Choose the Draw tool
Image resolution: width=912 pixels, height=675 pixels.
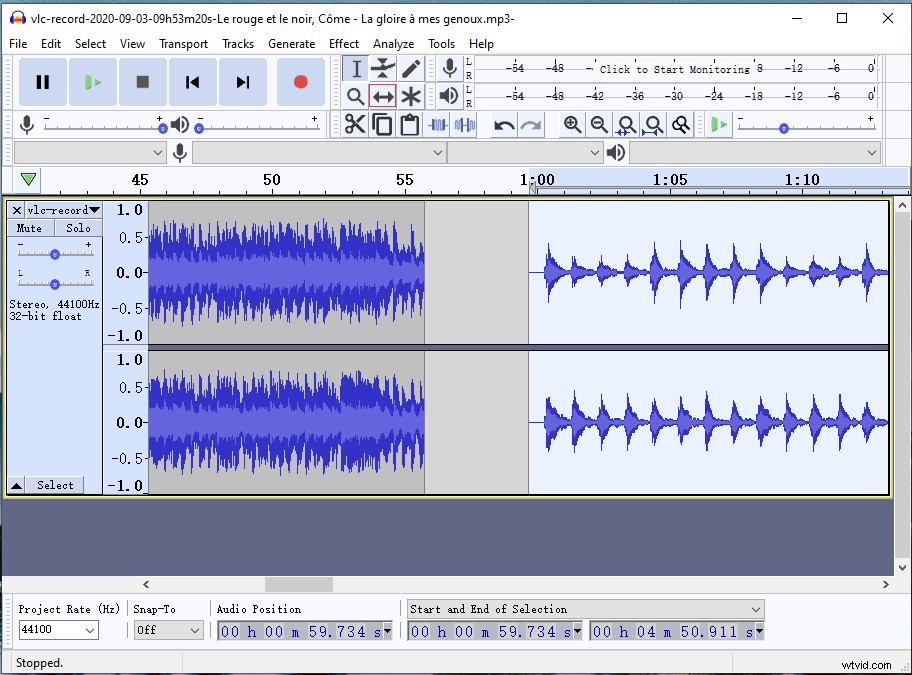coord(410,67)
